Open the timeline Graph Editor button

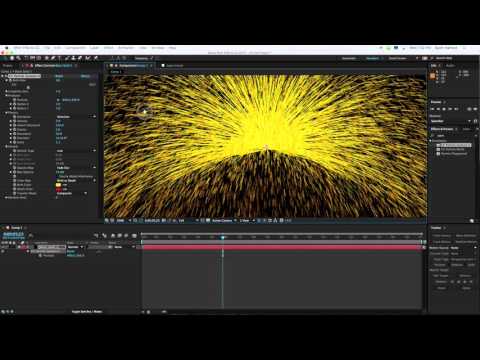click(134, 236)
